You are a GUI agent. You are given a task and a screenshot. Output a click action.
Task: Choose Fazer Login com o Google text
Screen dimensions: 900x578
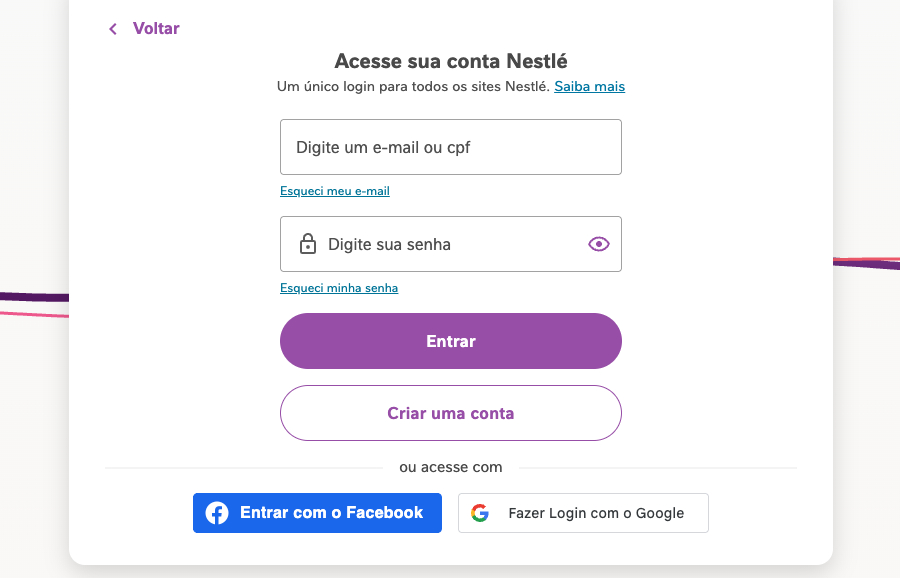596,513
